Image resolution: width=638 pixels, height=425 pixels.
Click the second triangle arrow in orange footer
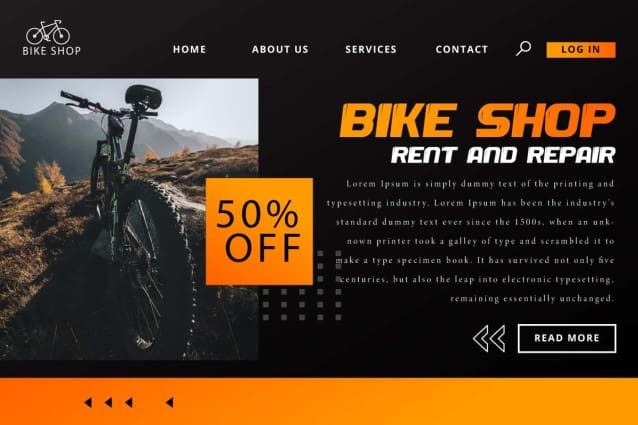108,403
